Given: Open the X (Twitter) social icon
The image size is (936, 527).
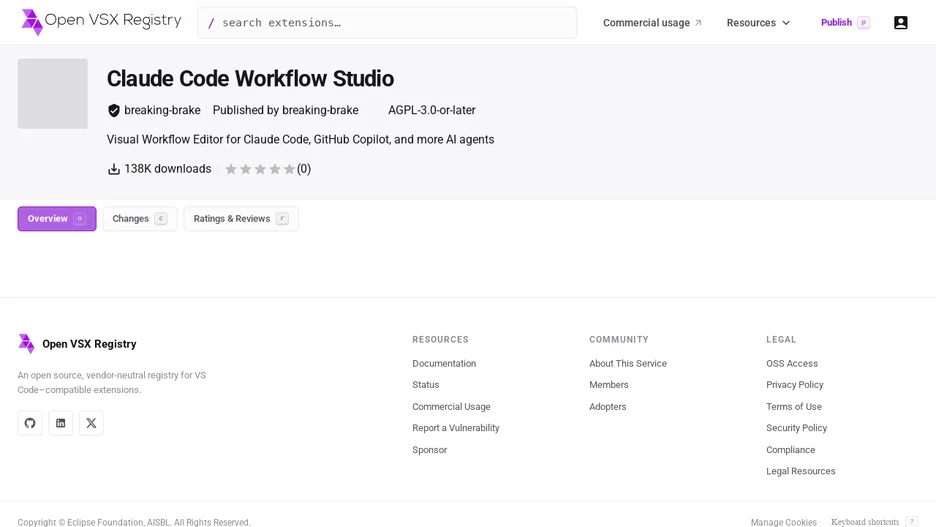Looking at the screenshot, I should [91, 423].
